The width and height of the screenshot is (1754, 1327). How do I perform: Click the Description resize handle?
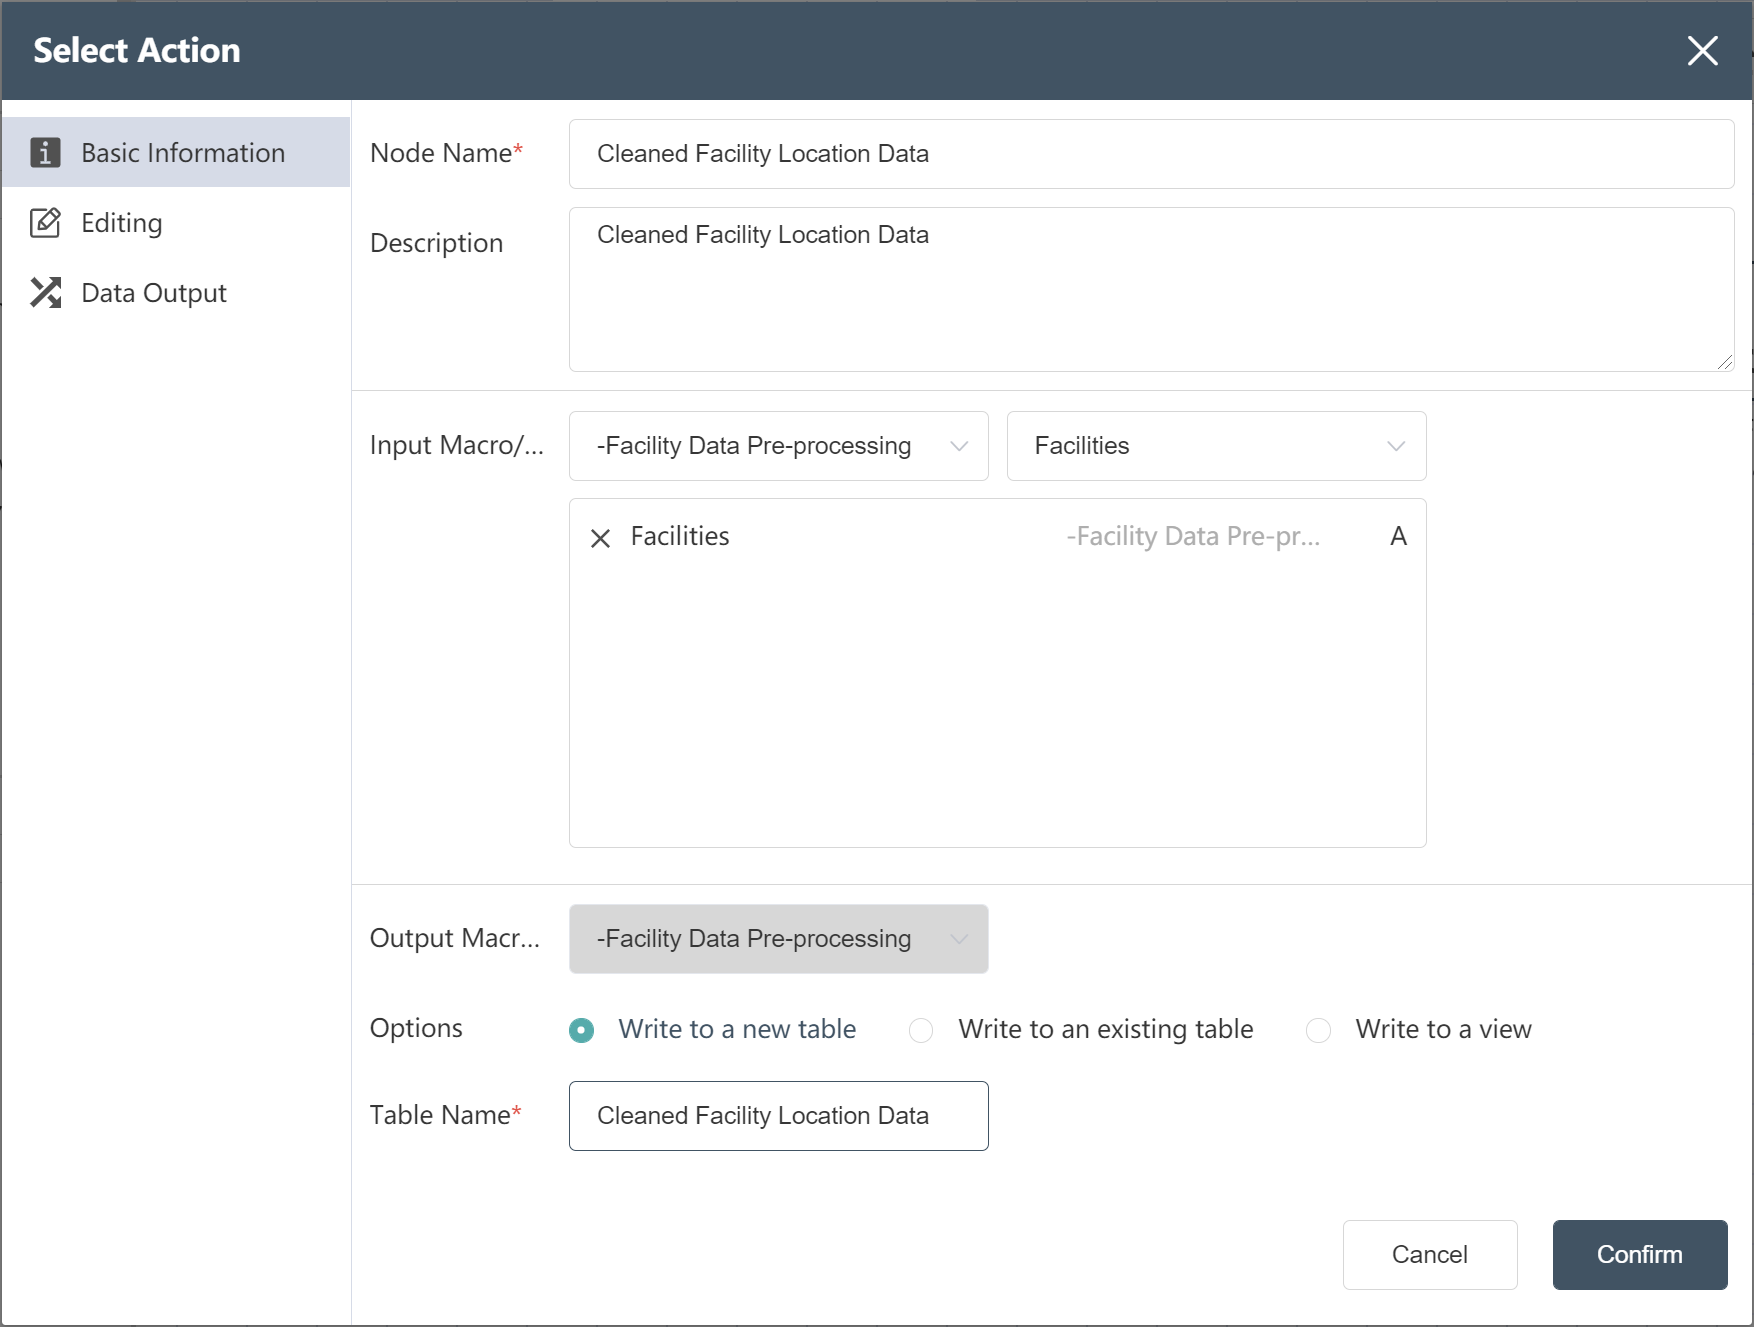coord(1724,362)
